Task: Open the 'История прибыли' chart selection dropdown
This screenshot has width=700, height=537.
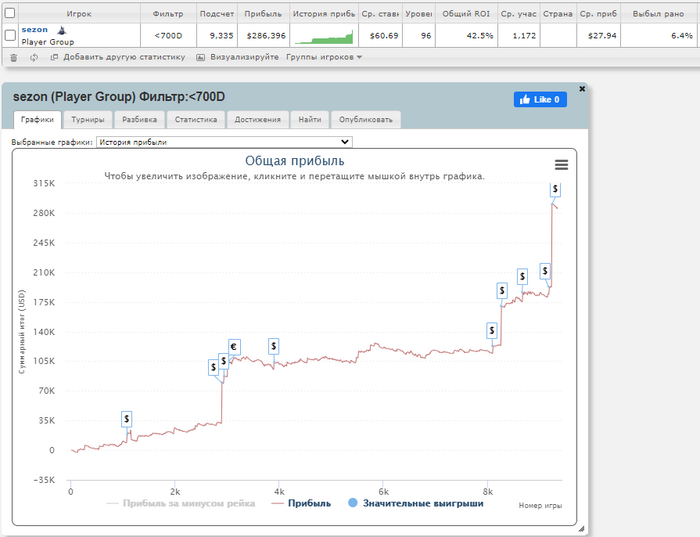Action: tap(224, 142)
